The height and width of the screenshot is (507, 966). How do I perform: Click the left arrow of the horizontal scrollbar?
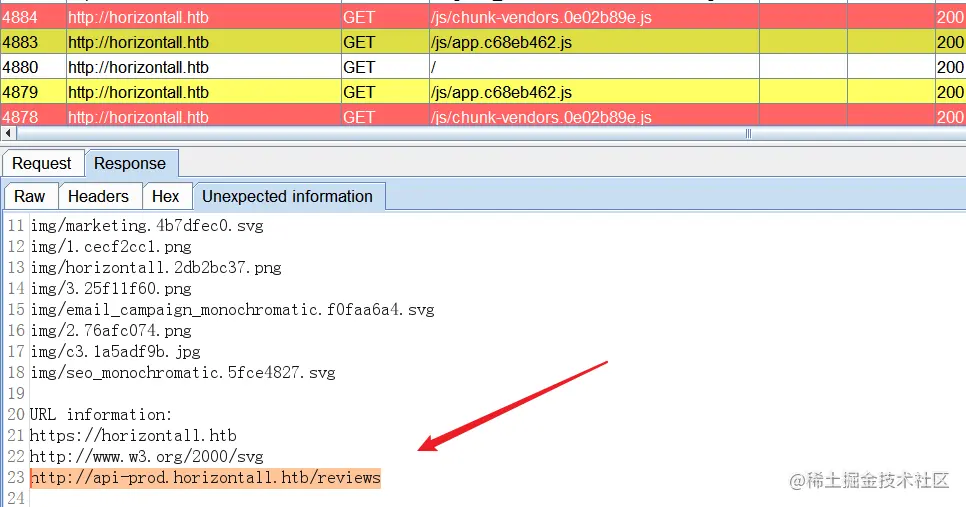8,133
